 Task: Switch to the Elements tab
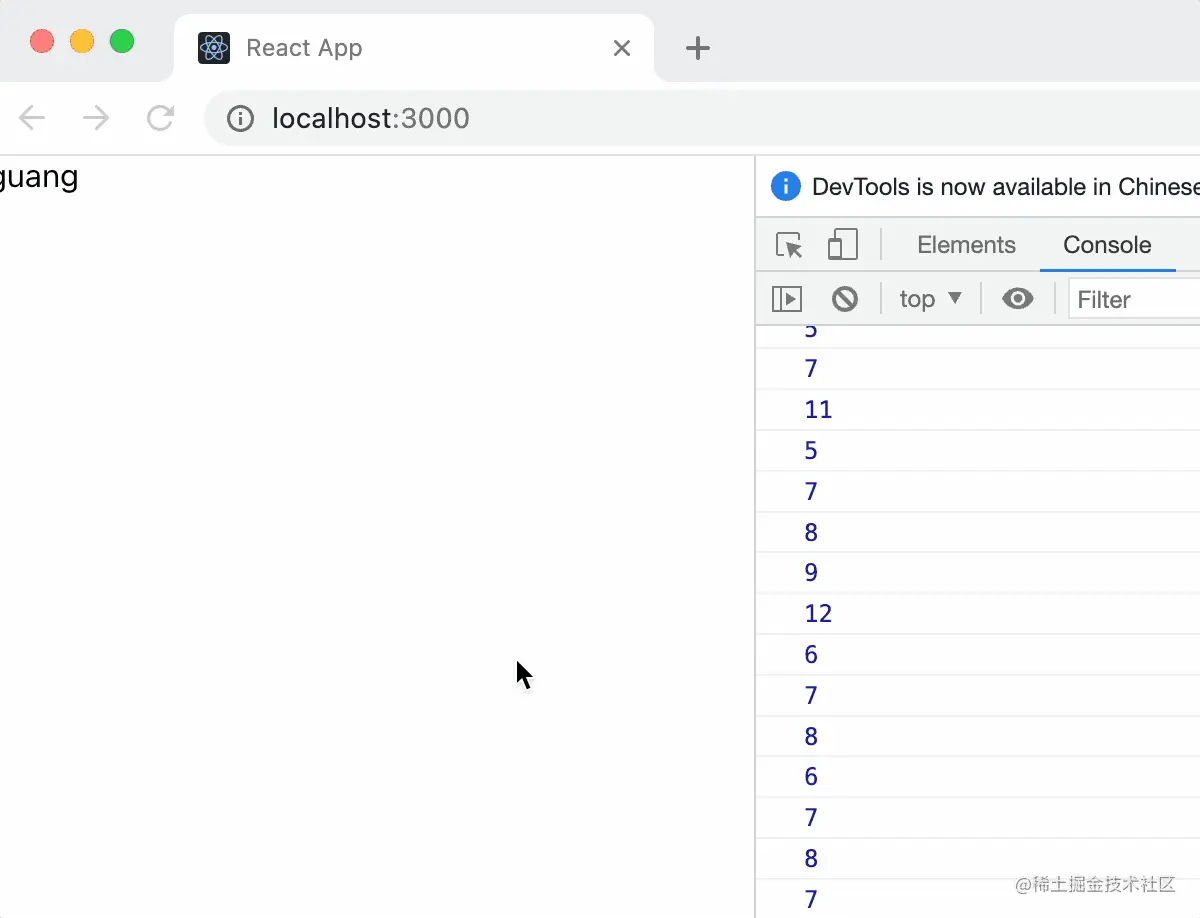[966, 245]
